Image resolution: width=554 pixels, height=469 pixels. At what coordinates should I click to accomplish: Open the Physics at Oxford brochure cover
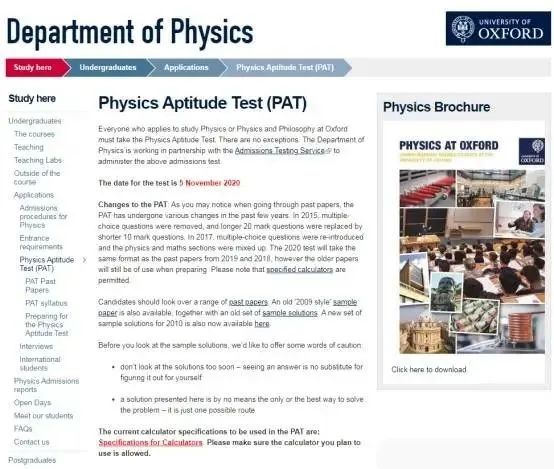point(472,245)
